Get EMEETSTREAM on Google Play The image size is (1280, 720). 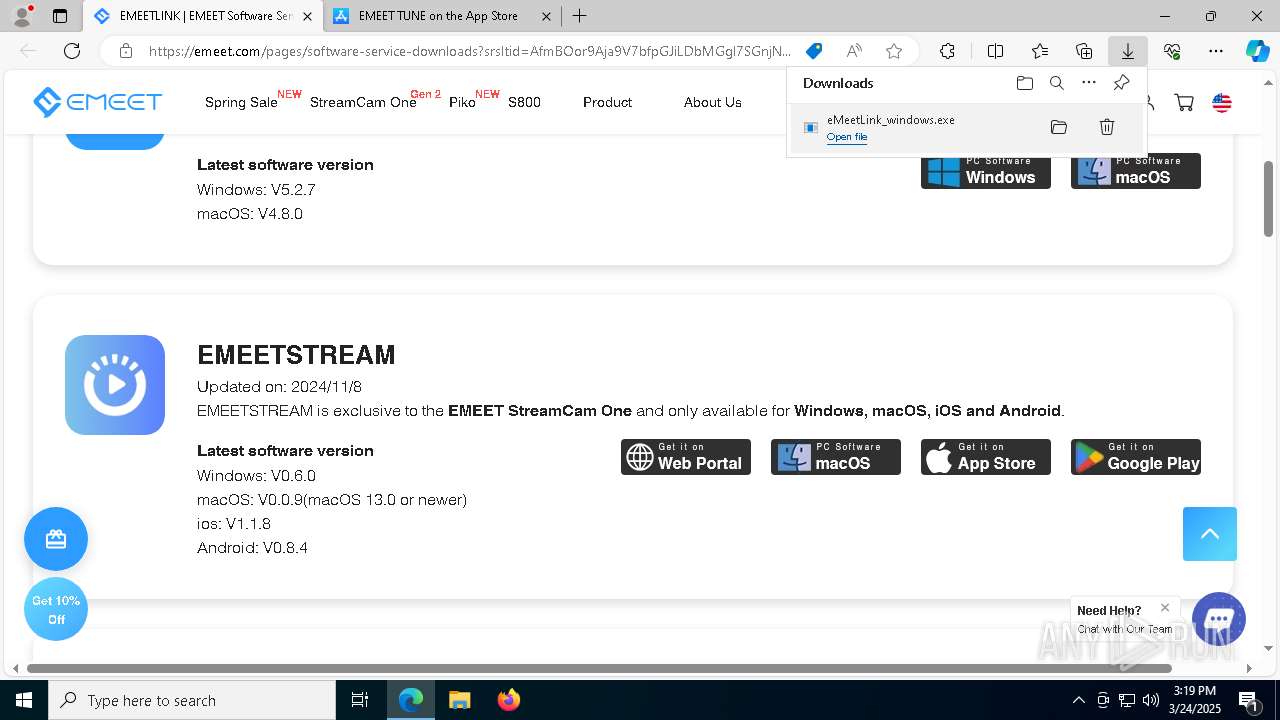tap(1136, 457)
